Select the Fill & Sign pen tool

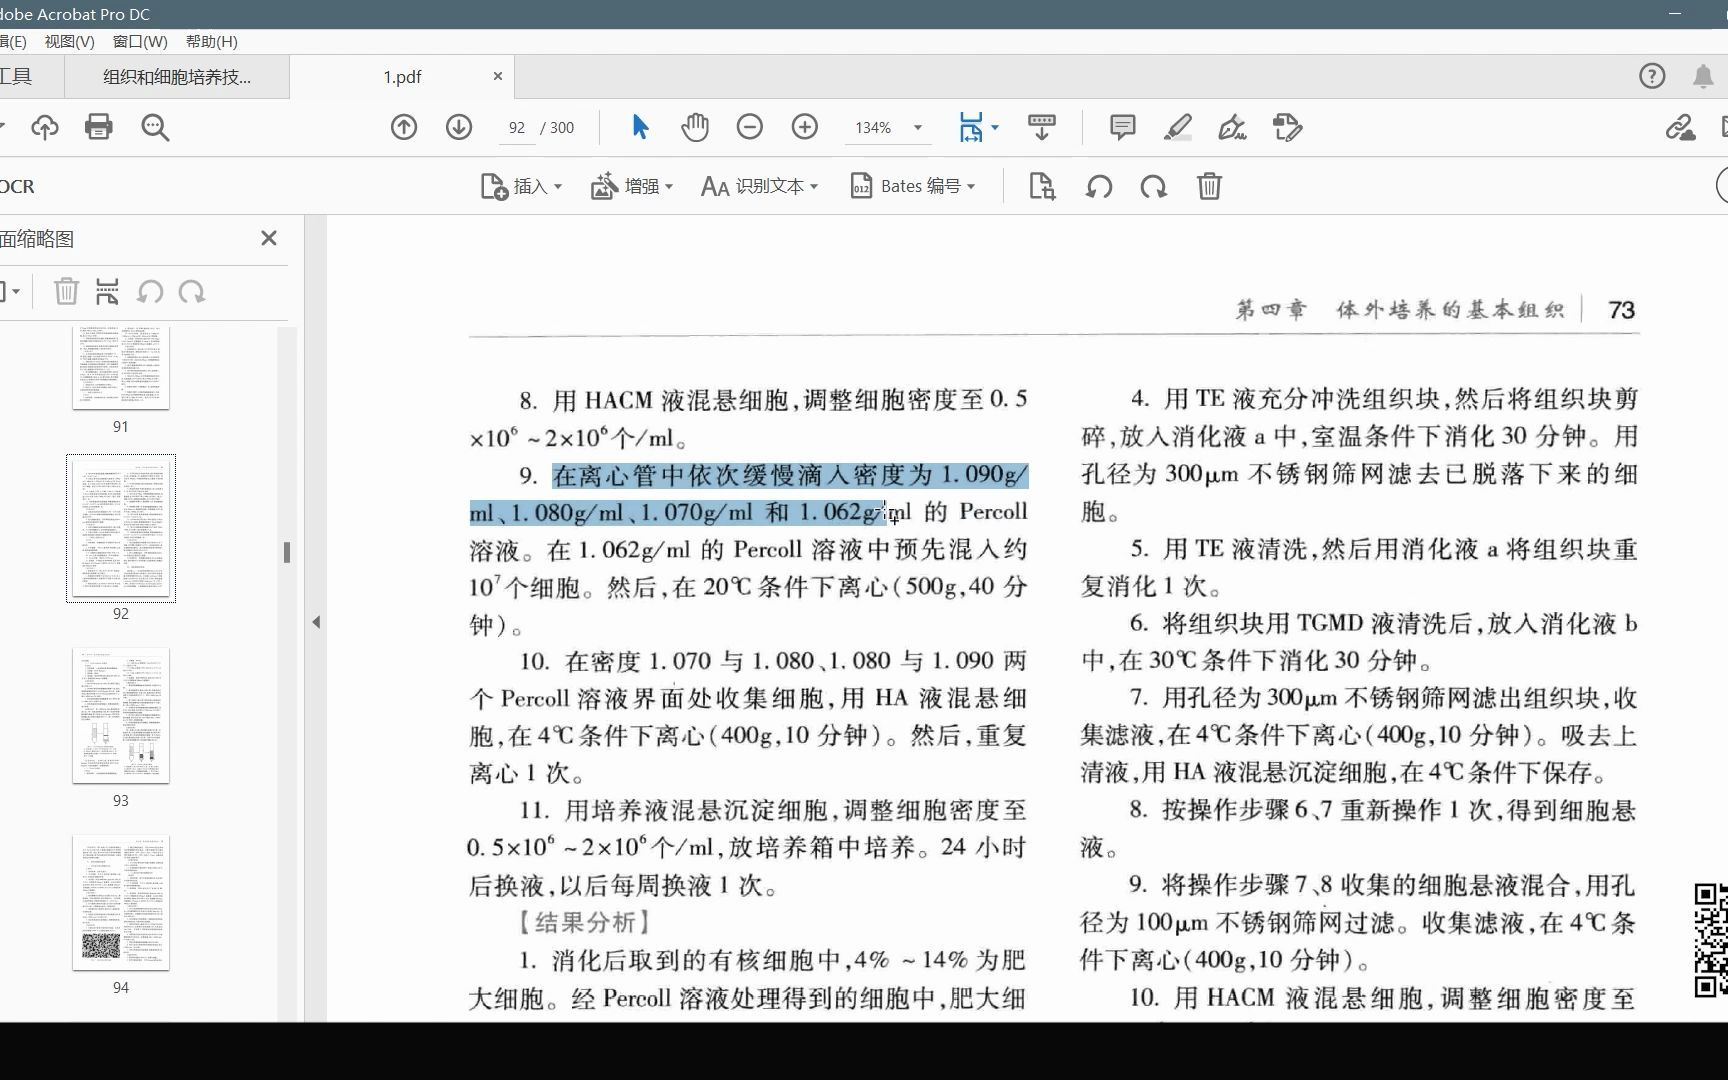pos(1232,127)
